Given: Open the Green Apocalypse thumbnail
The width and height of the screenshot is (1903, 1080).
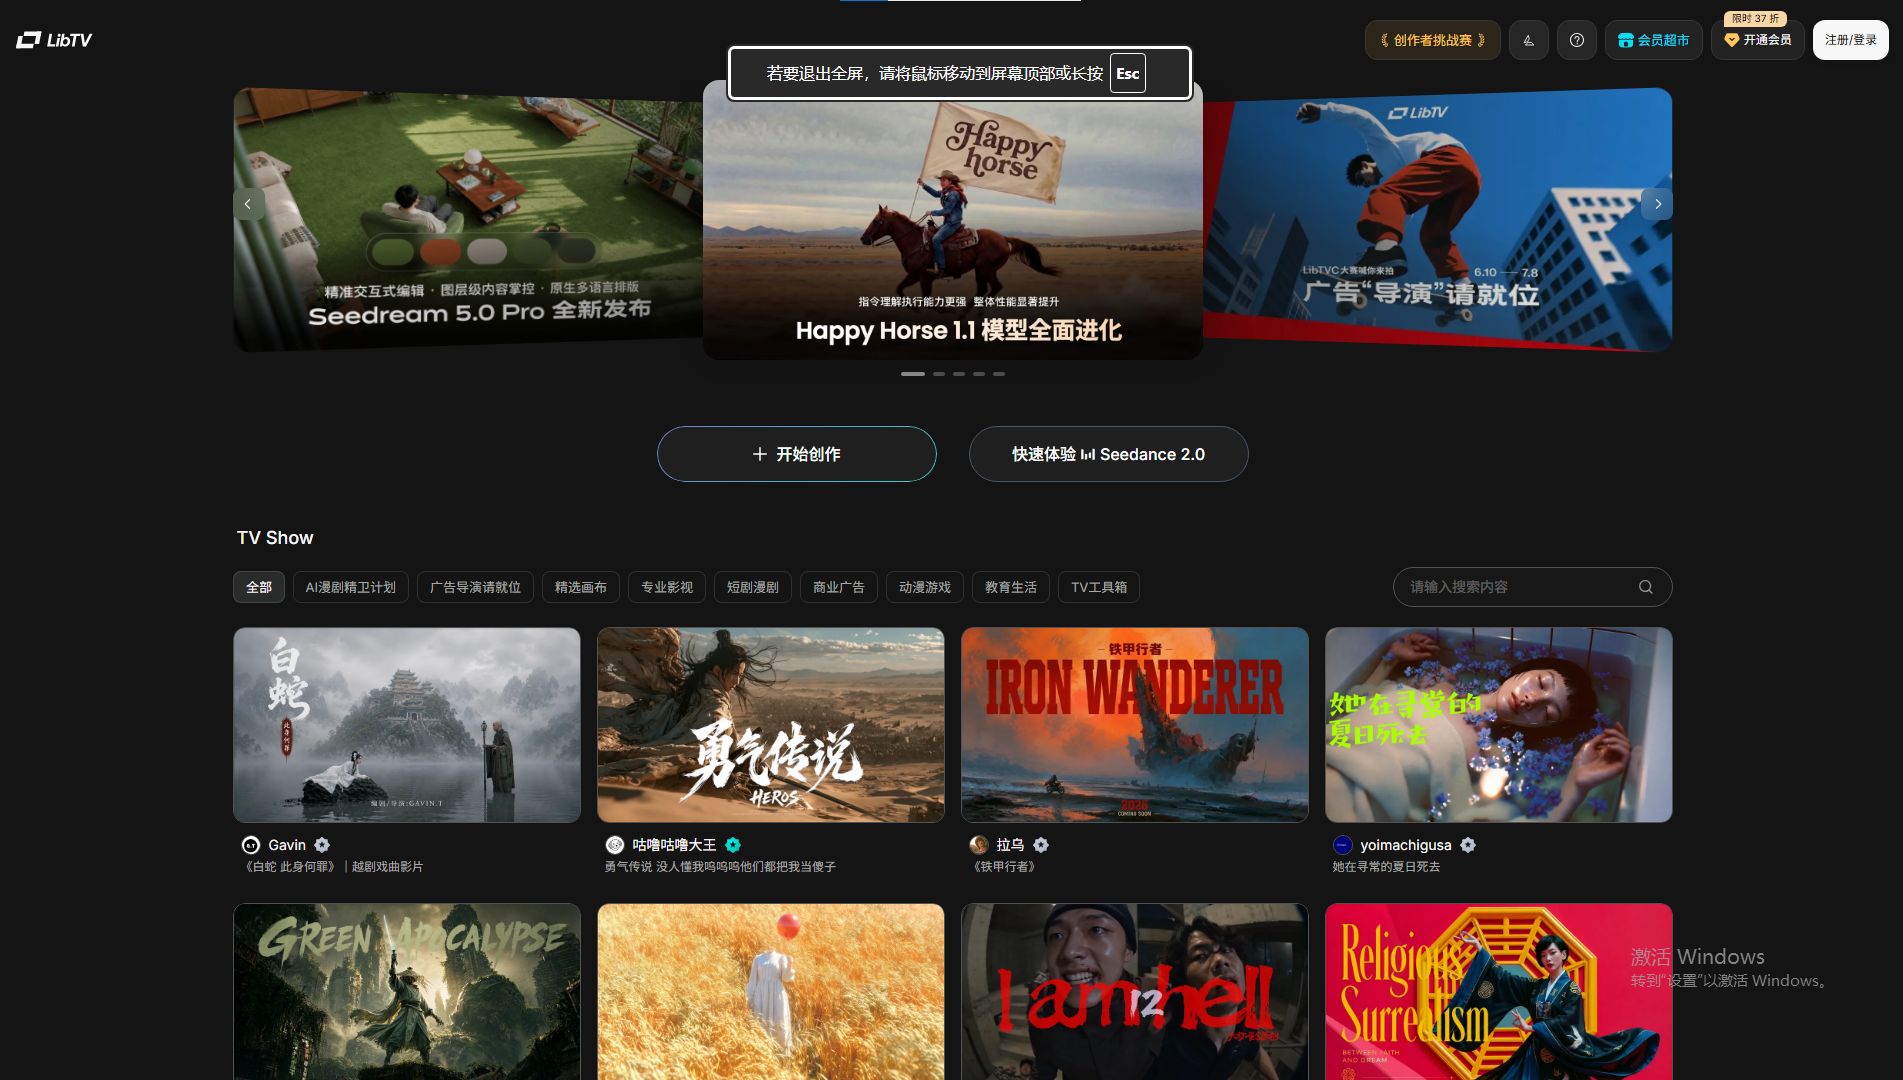Looking at the screenshot, I should 407,992.
